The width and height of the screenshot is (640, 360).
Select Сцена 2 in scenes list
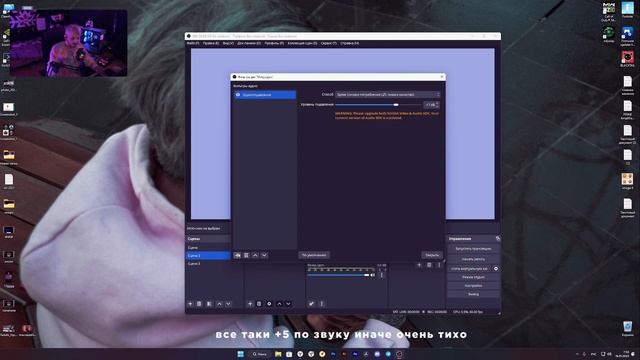pyautogui.click(x=208, y=256)
